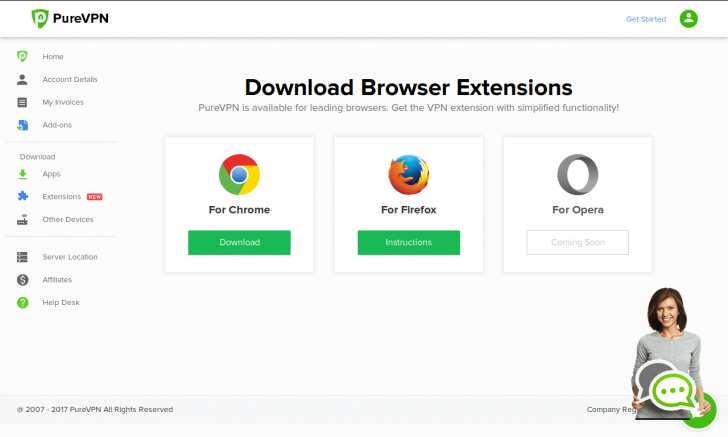
Task: Select Apps under Download
Action: 52,174
